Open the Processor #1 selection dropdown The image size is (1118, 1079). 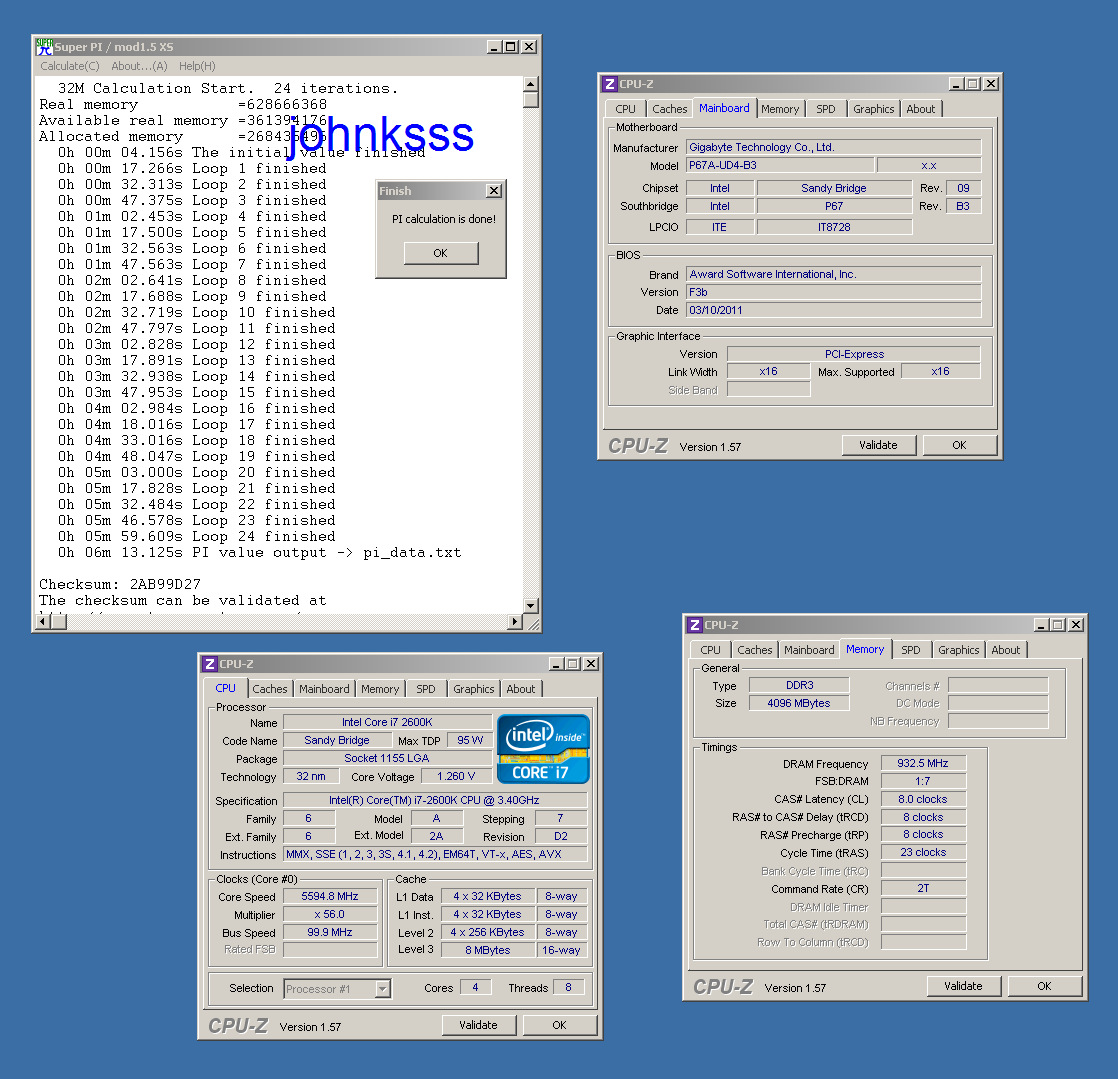pos(383,989)
